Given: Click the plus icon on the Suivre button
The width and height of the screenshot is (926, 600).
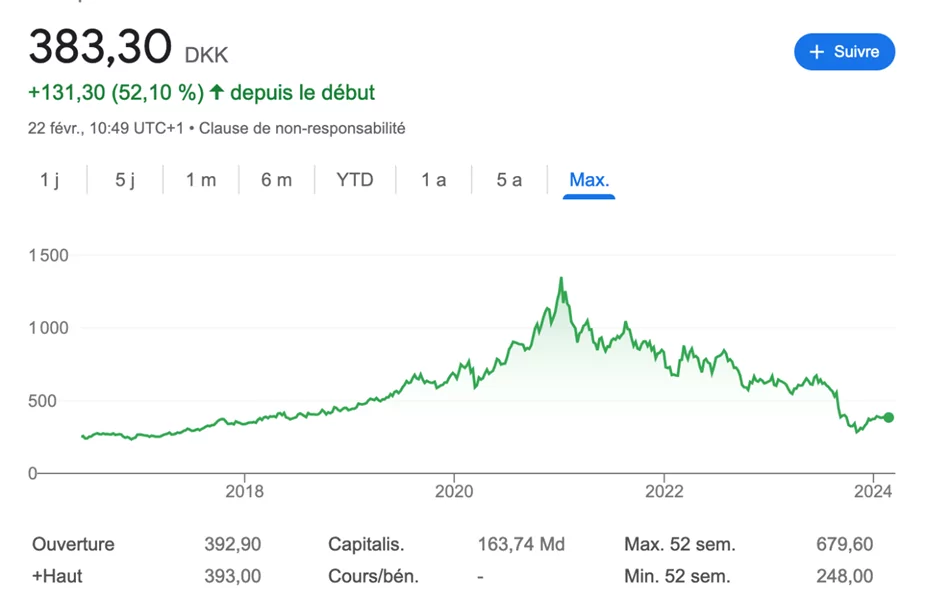Looking at the screenshot, I should click(816, 52).
